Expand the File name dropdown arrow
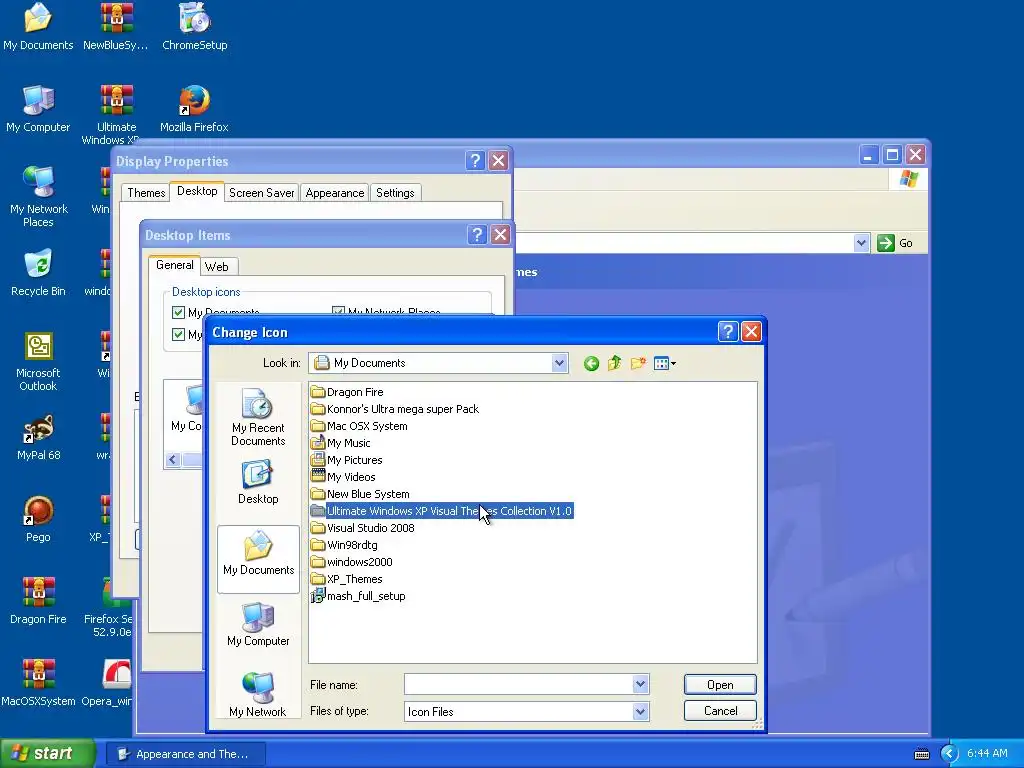The height and width of the screenshot is (768, 1024). coord(641,684)
